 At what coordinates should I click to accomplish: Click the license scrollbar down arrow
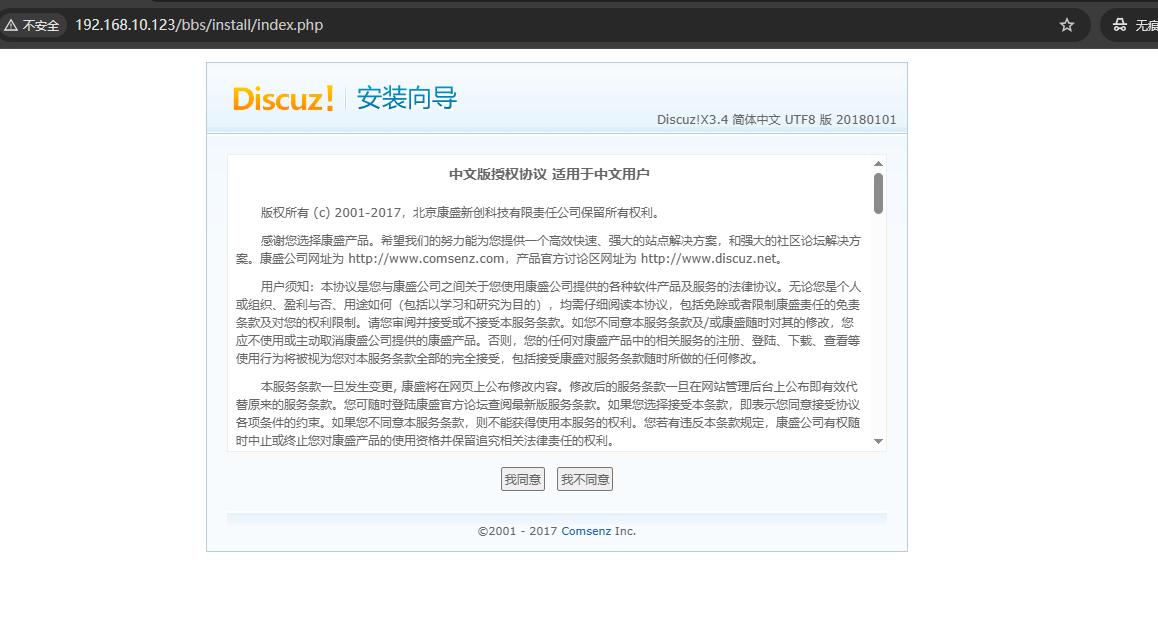click(x=878, y=441)
